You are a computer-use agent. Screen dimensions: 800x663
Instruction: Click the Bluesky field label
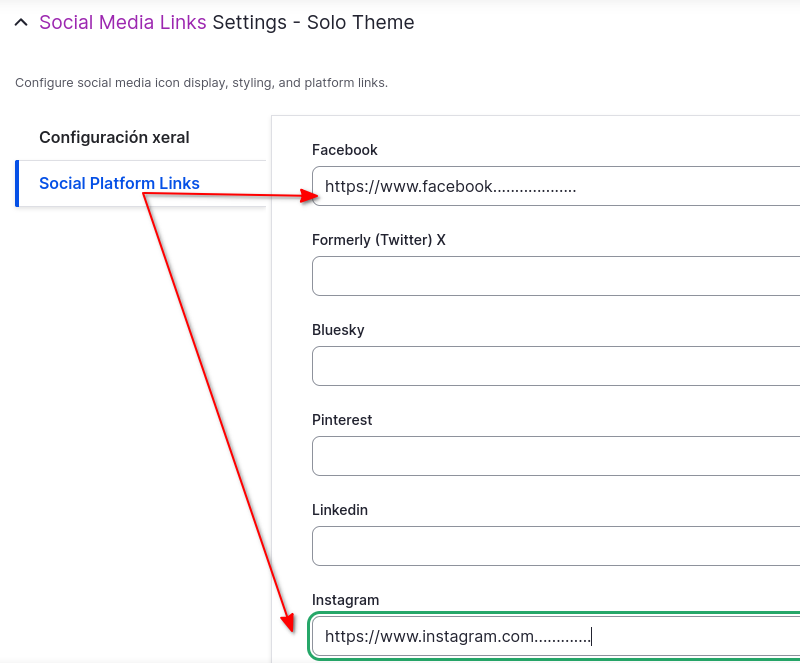click(338, 330)
